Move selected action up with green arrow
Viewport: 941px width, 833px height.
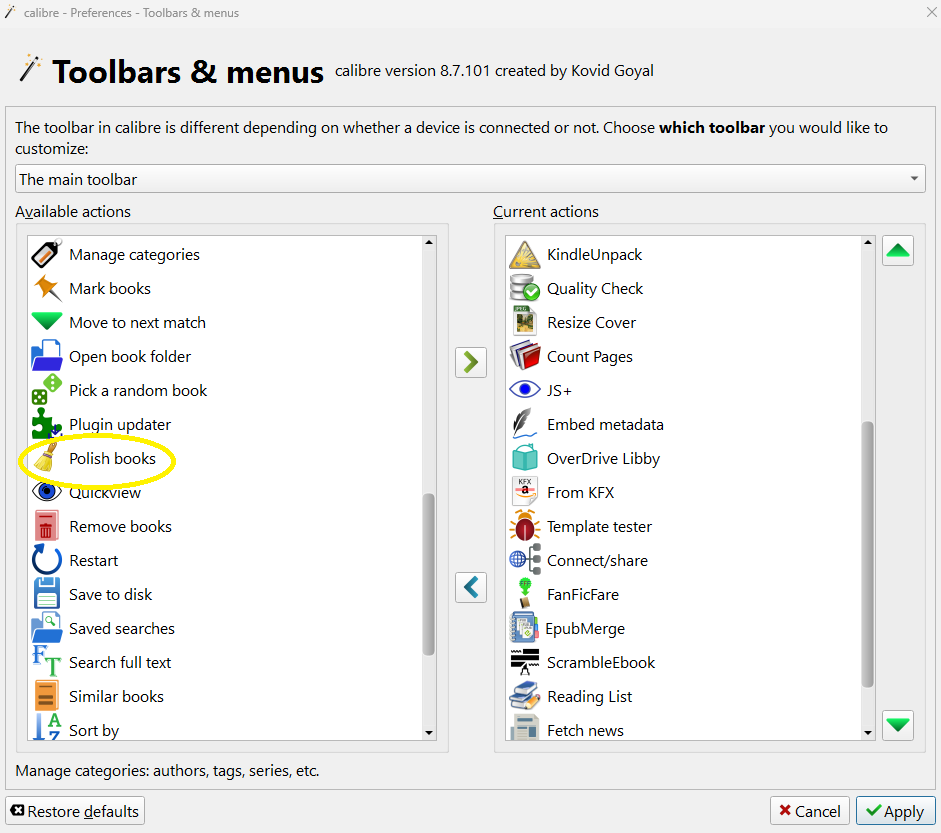point(898,251)
